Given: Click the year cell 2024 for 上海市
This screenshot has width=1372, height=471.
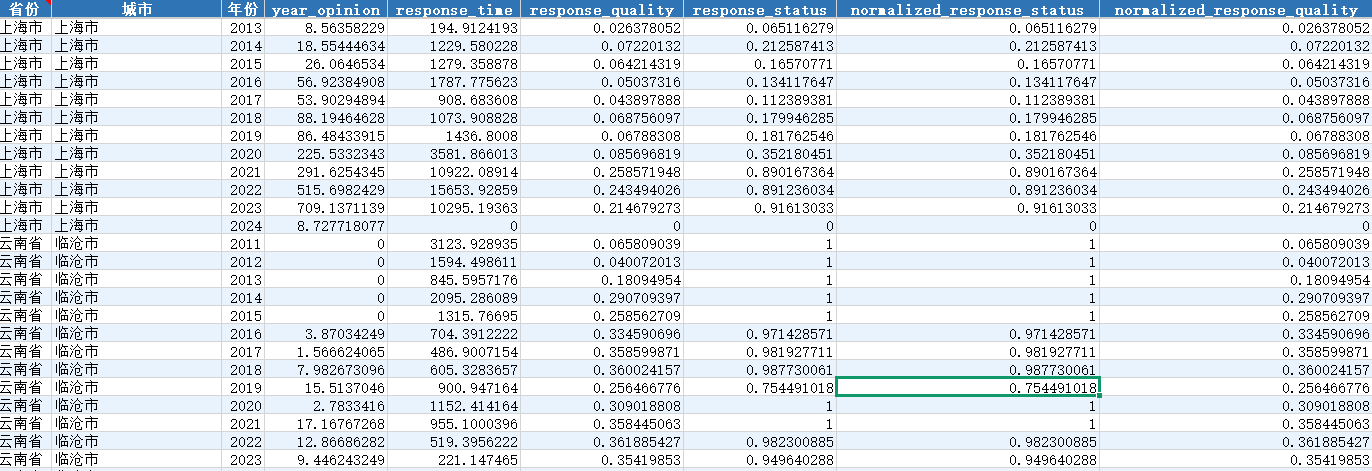Looking at the screenshot, I should [x=242, y=226].
